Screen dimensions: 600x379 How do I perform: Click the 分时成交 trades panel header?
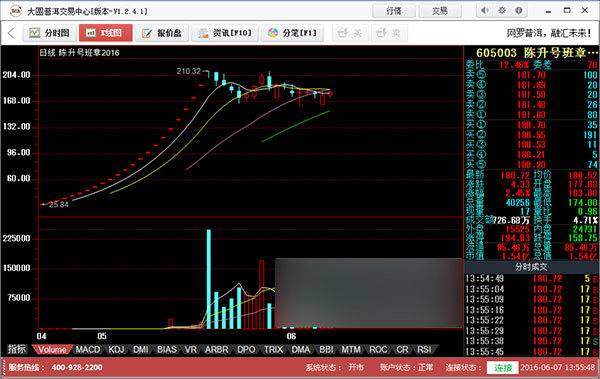pyautogui.click(x=531, y=267)
